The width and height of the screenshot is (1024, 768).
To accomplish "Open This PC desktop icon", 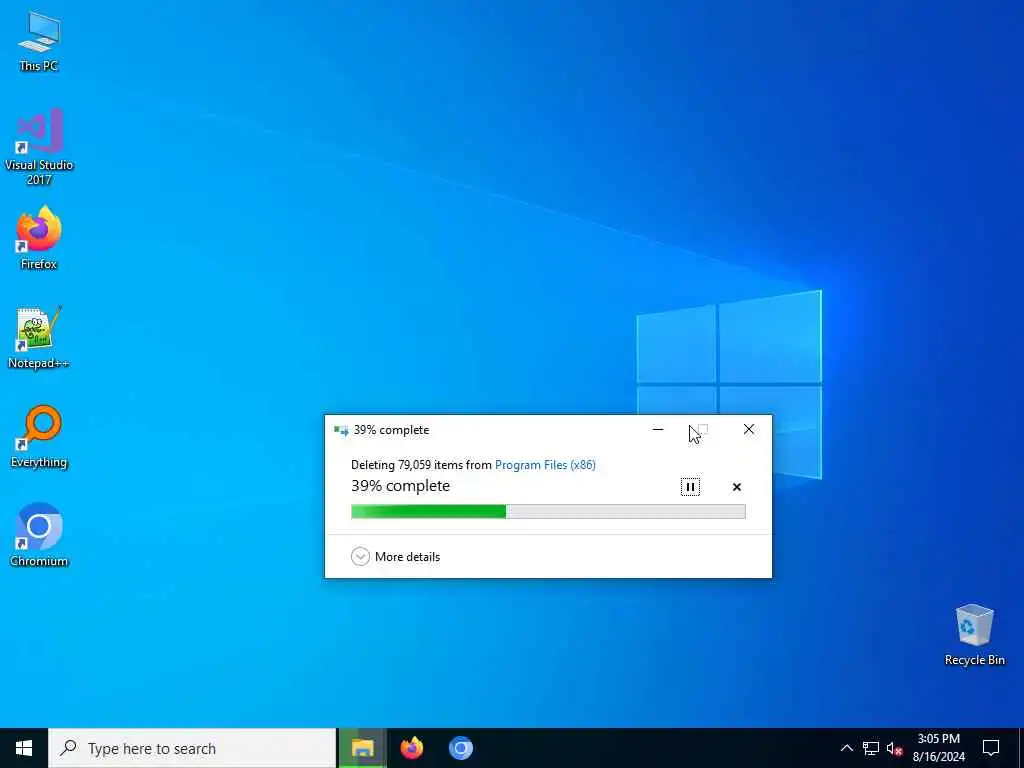I will (39, 41).
